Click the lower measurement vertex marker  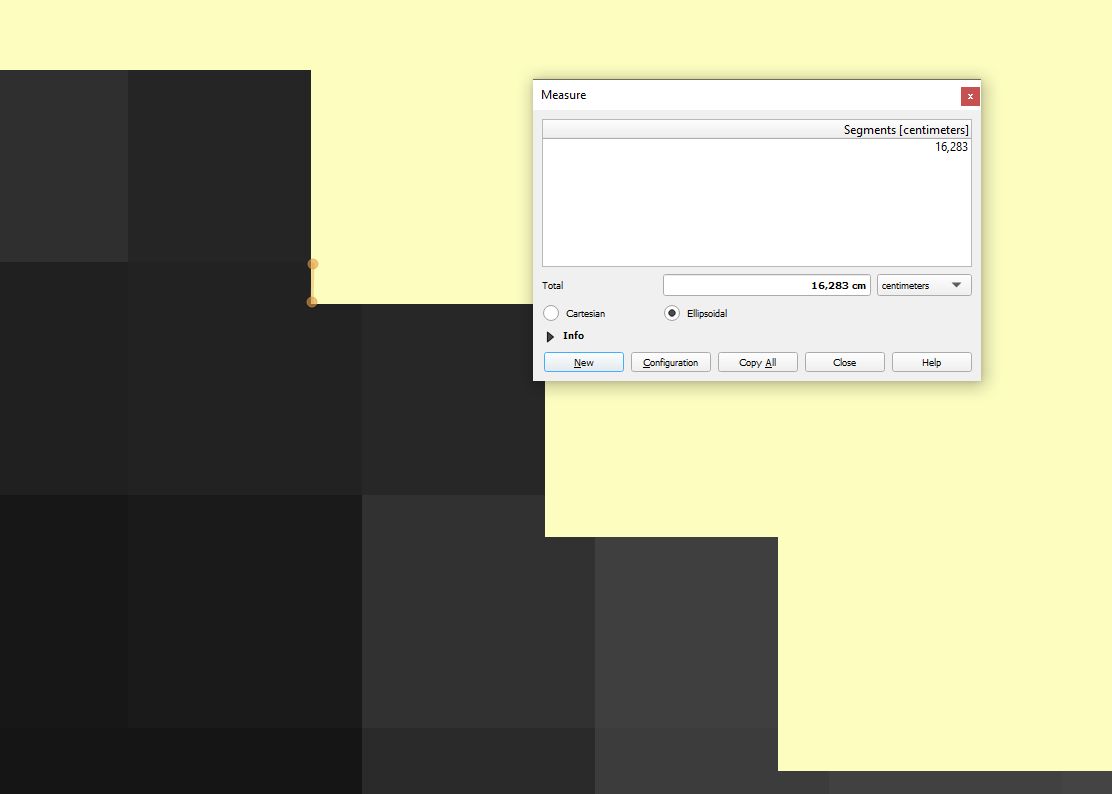pos(311,302)
